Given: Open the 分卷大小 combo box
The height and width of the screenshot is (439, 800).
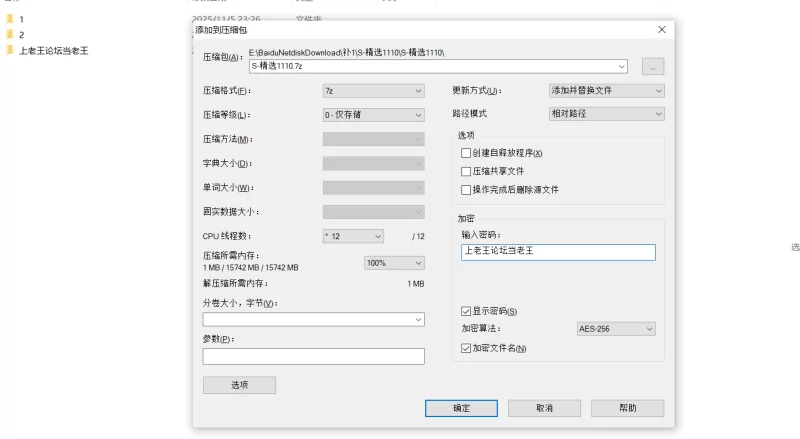Looking at the screenshot, I should (x=313, y=320).
